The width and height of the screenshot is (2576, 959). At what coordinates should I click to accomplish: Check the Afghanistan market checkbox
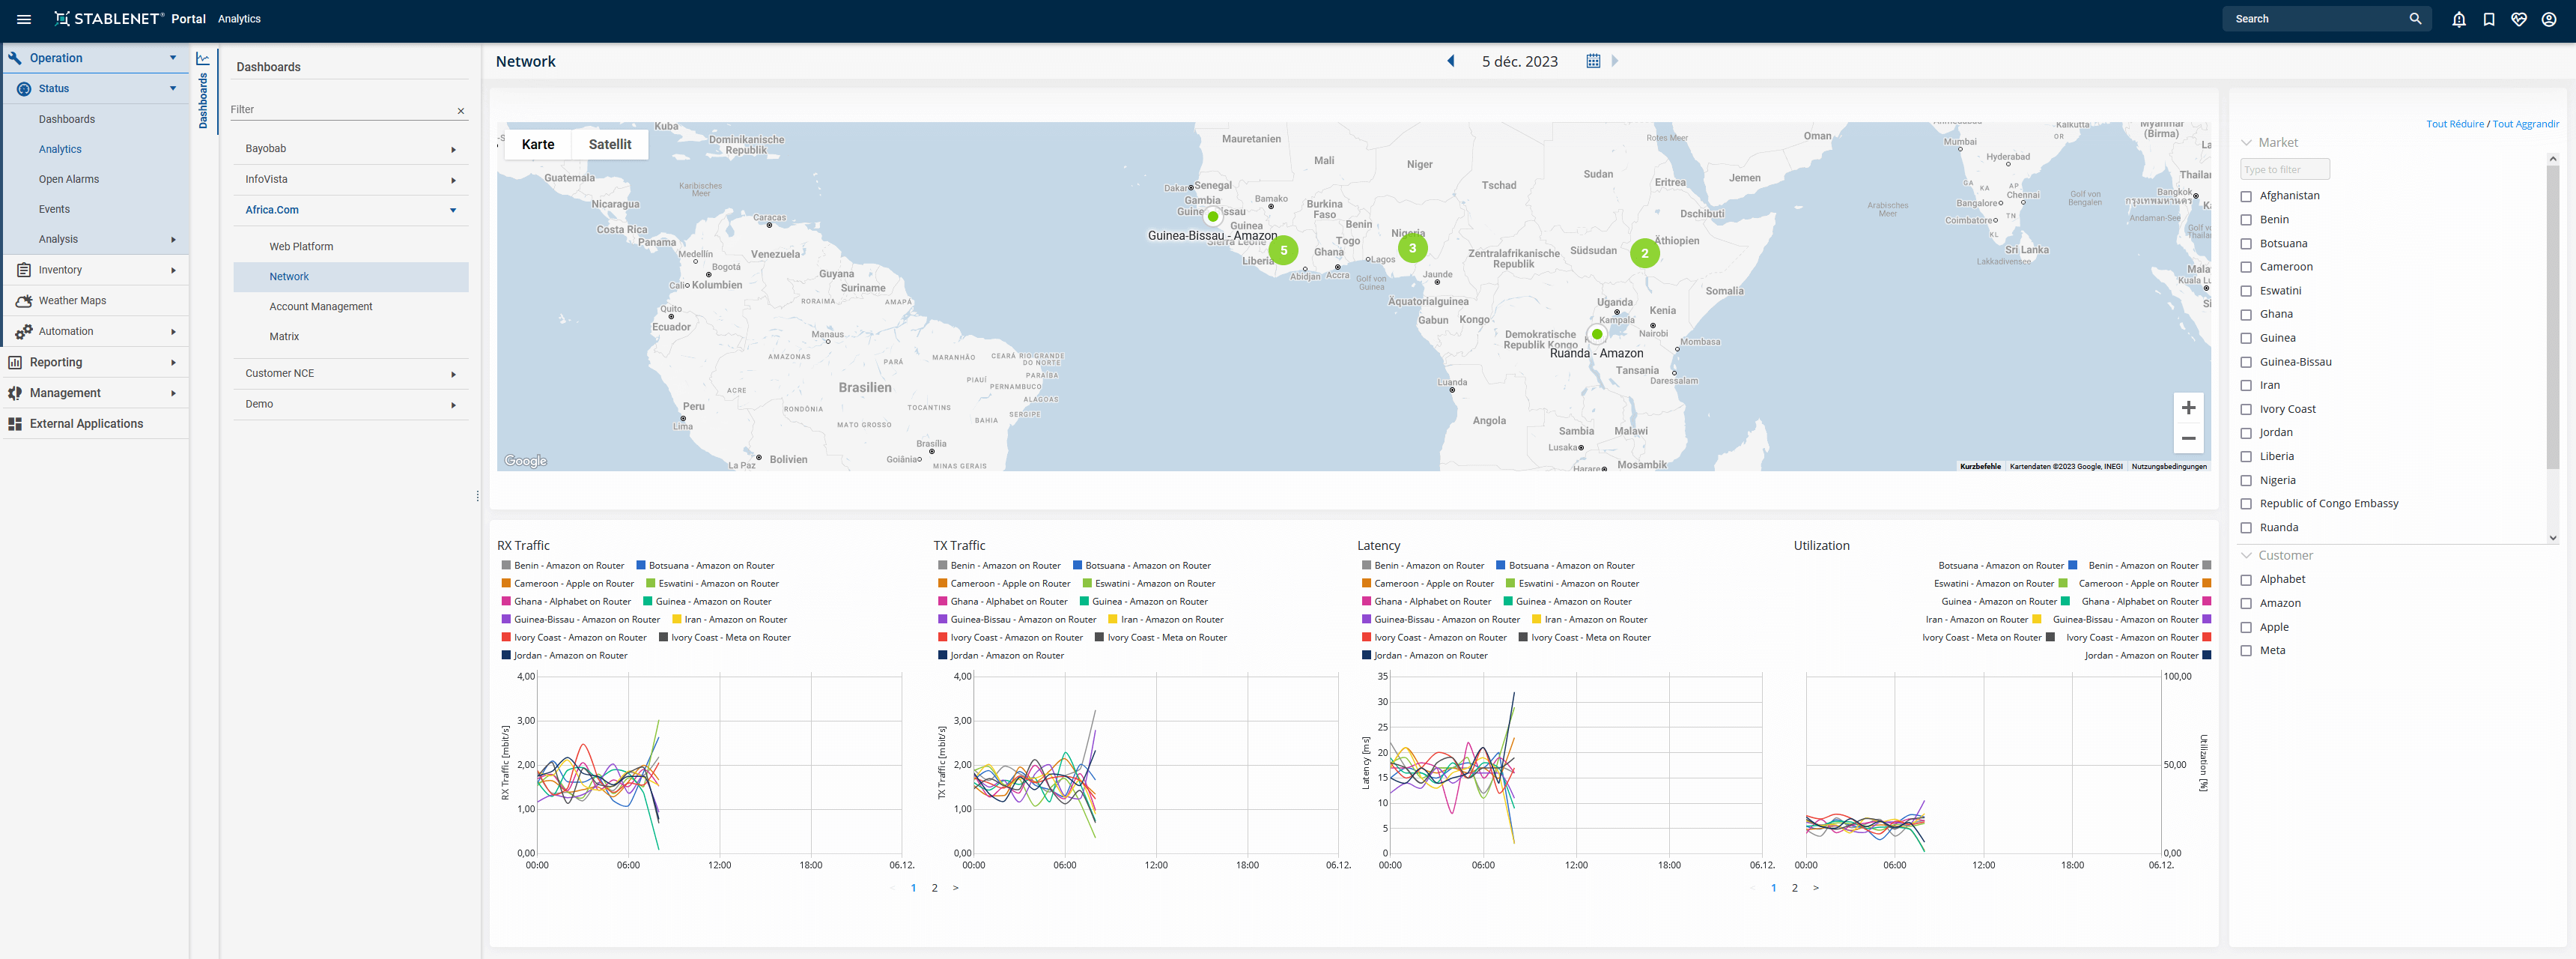tap(2246, 197)
